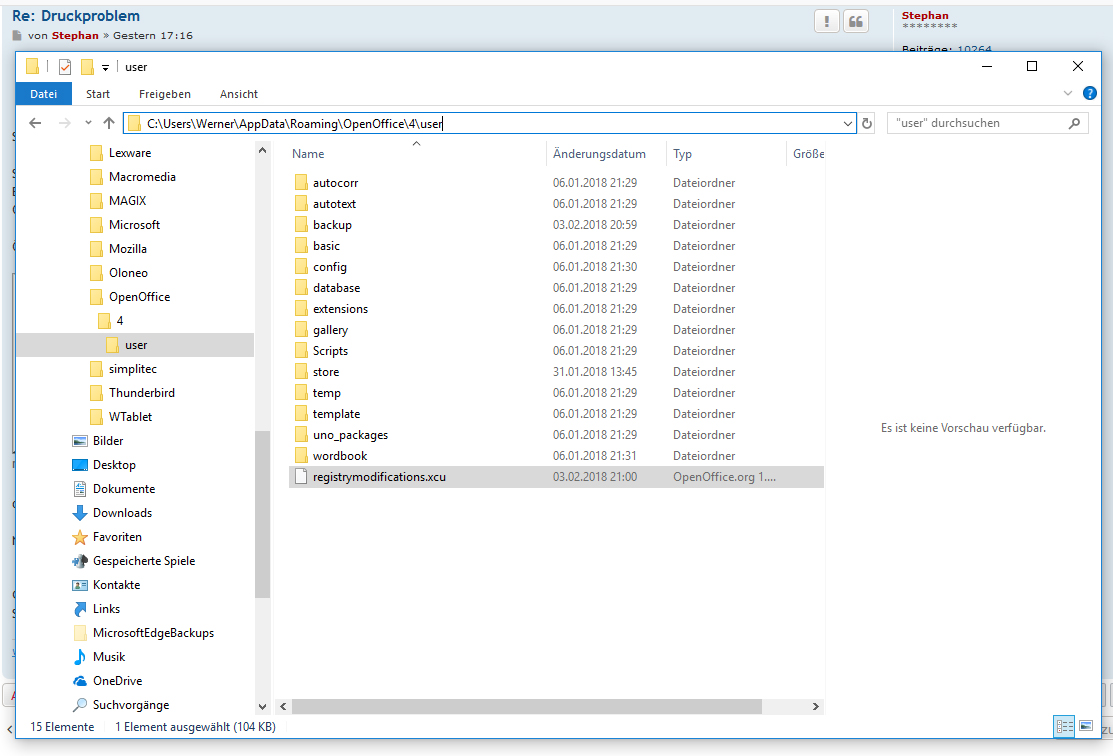Click the "user" durchsuchen search field
Image resolution: width=1113 pixels, height=756 pixels.
click(x=975, y=123)
